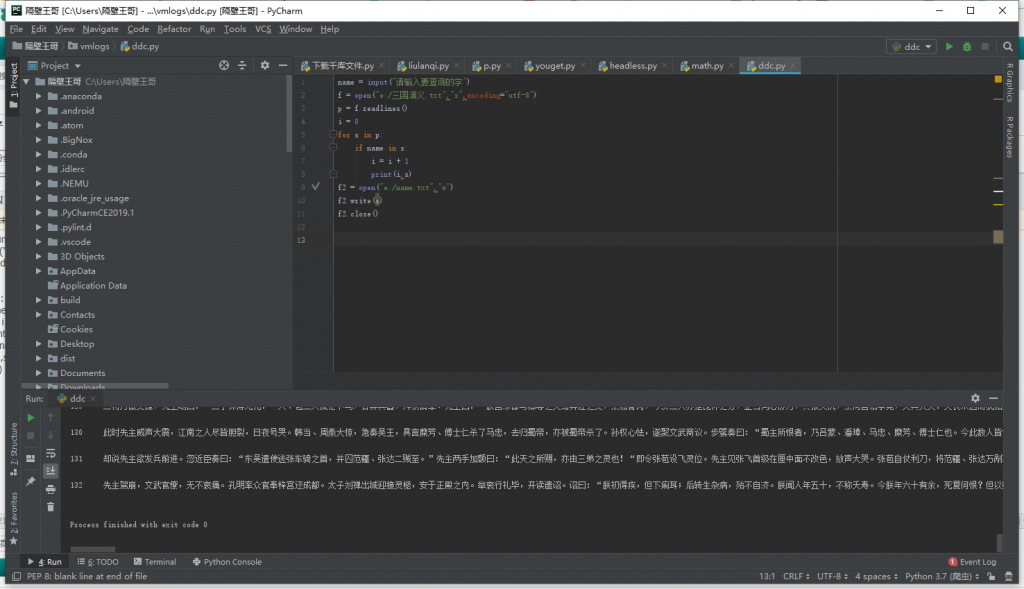
Task: Run the ddc configuration from top toolbar
Action: point(950,46)
